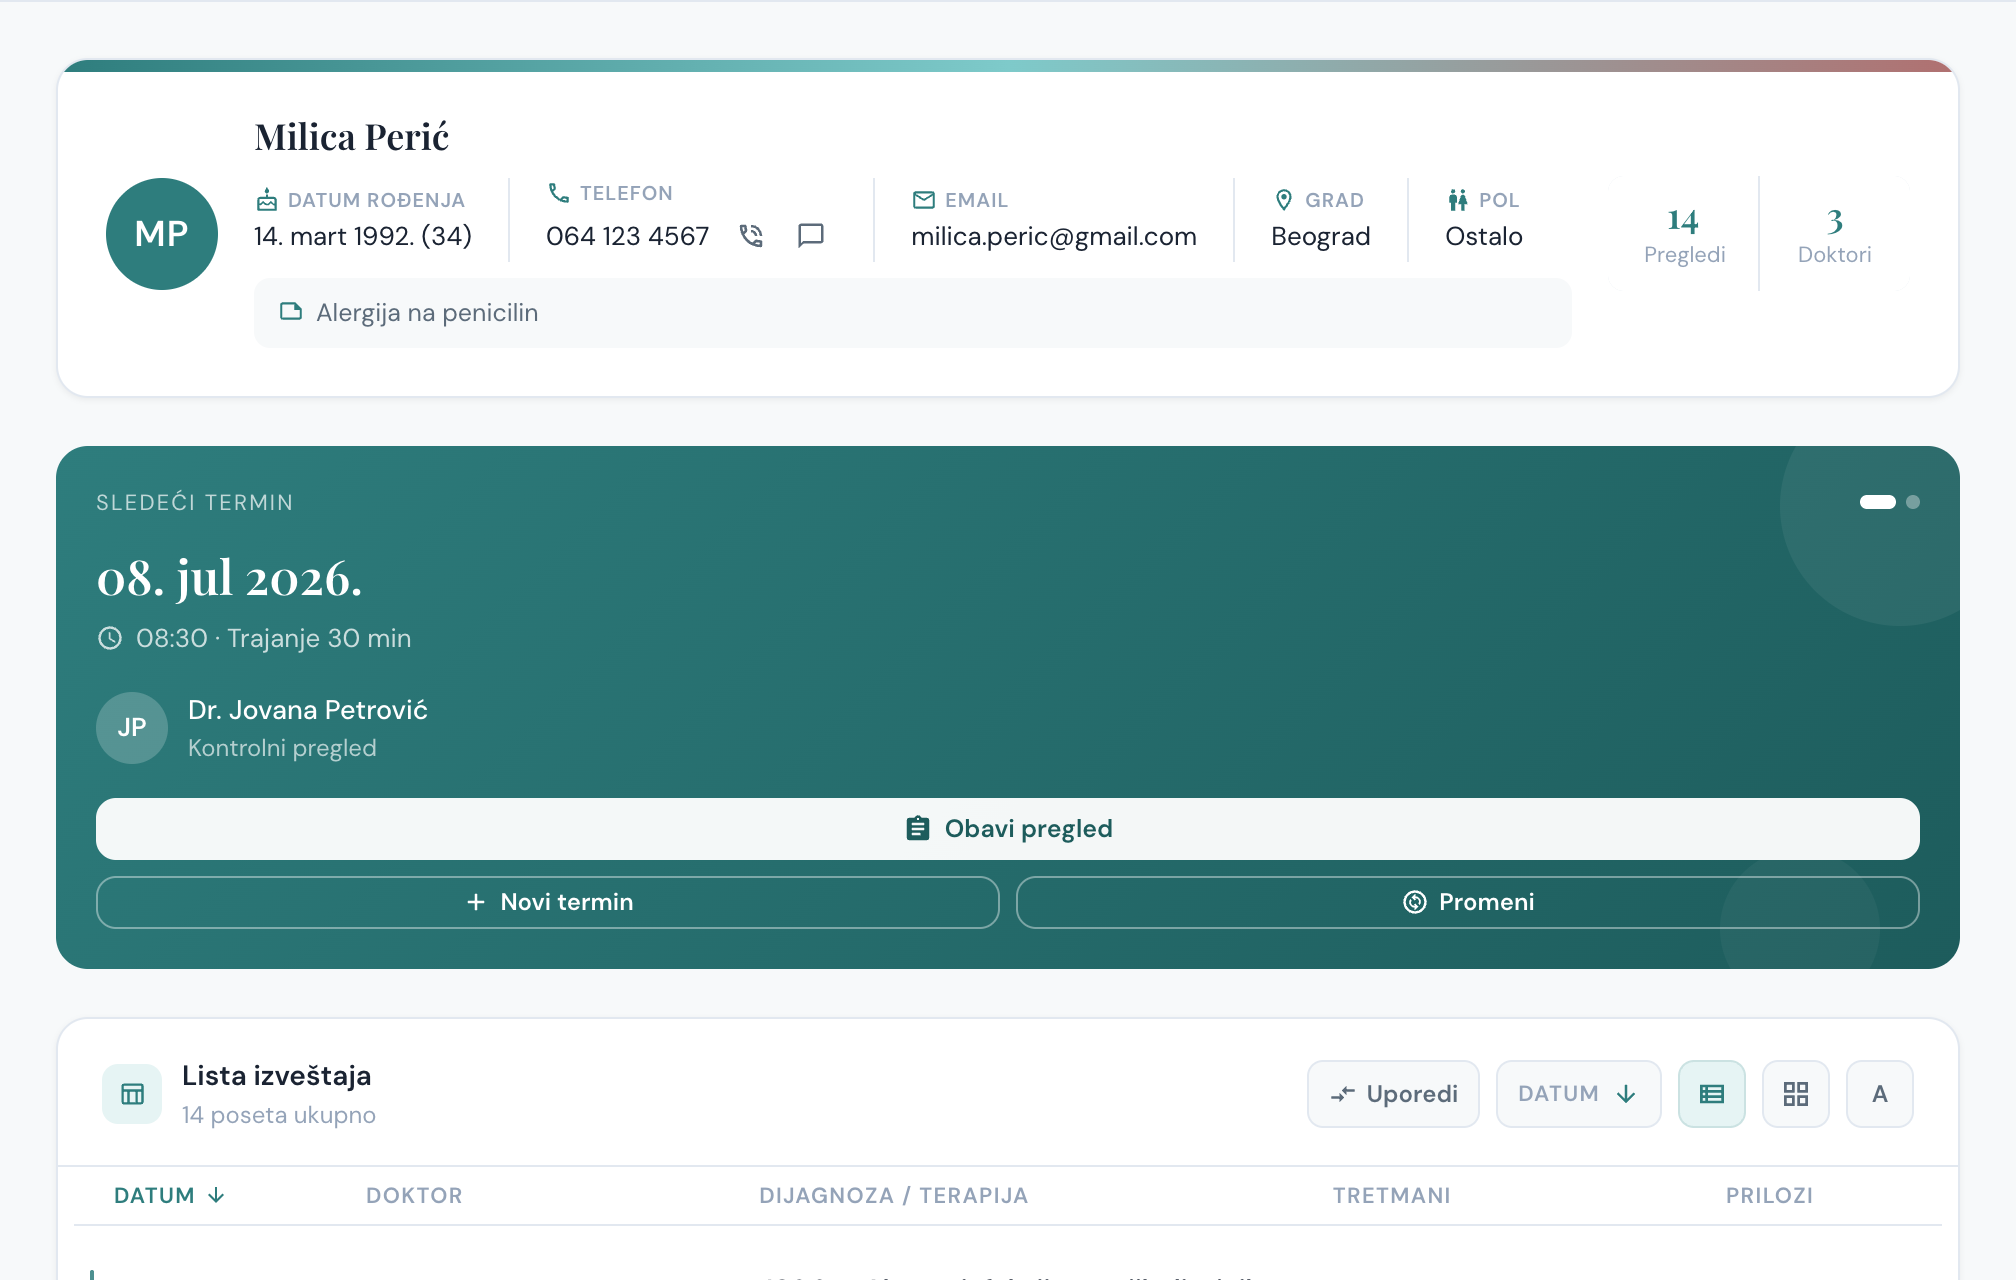
Task: Click the Novi termin button
Action: click(548, 902)
